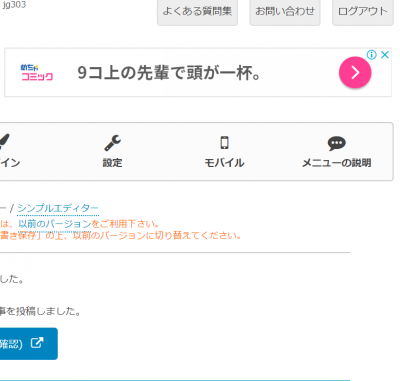Close the advertisement banner
The width and height of the screenshot is (400, 381).
tap(385, 55)
